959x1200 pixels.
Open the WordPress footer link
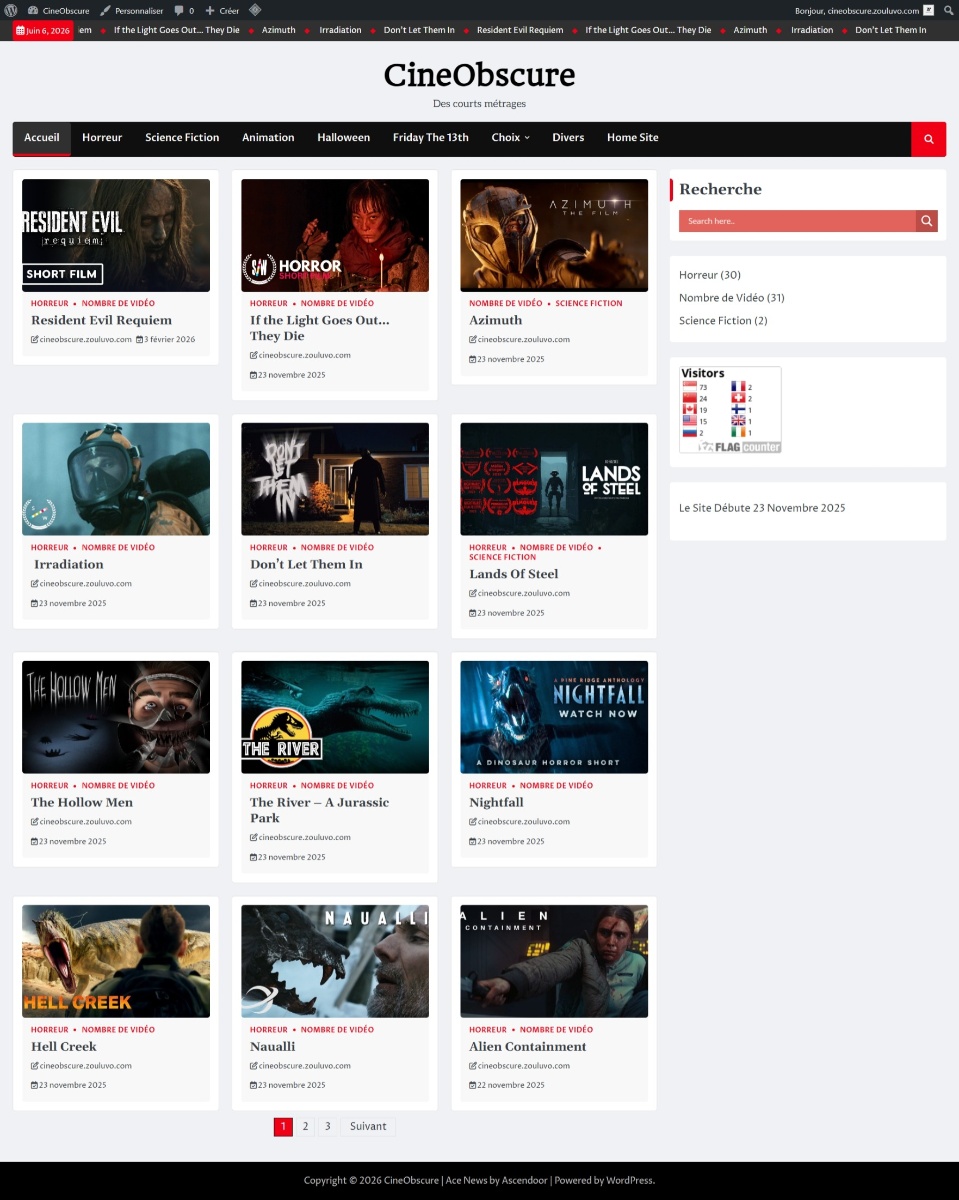tap(629, 1181)
